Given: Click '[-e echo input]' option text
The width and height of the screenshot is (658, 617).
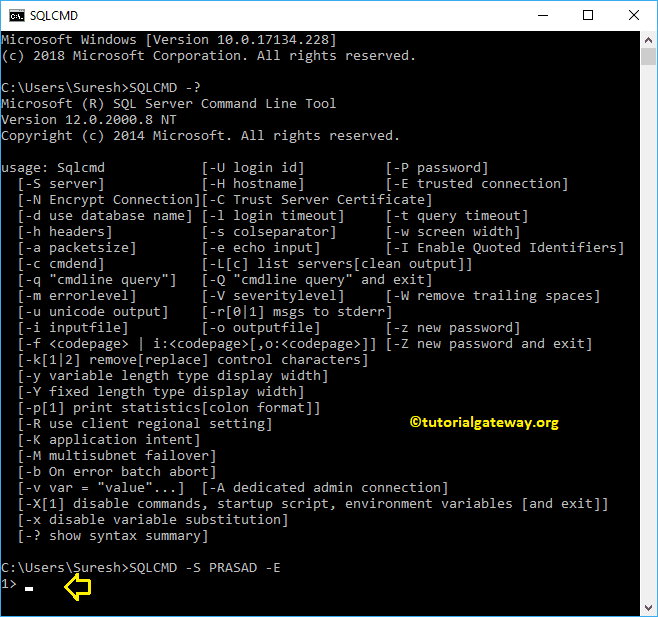Looking at the screenshot, I should pyautogui.click(x=261, y=248).
